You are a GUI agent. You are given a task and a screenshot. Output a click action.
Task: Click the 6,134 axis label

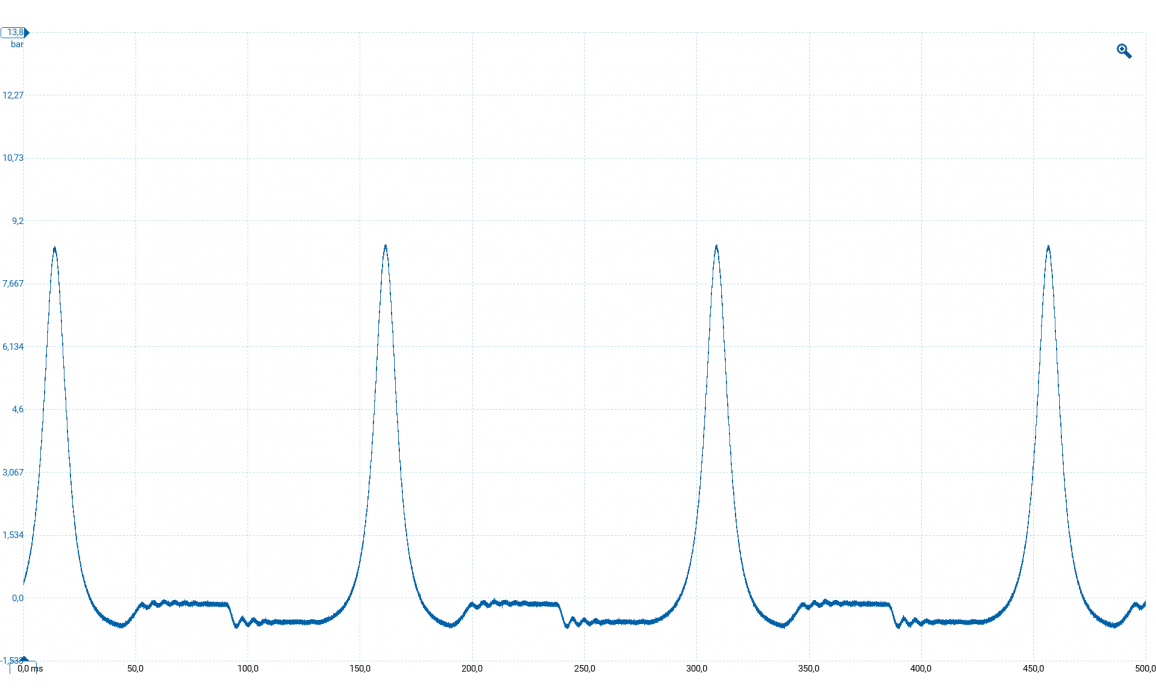pos(14,346)
